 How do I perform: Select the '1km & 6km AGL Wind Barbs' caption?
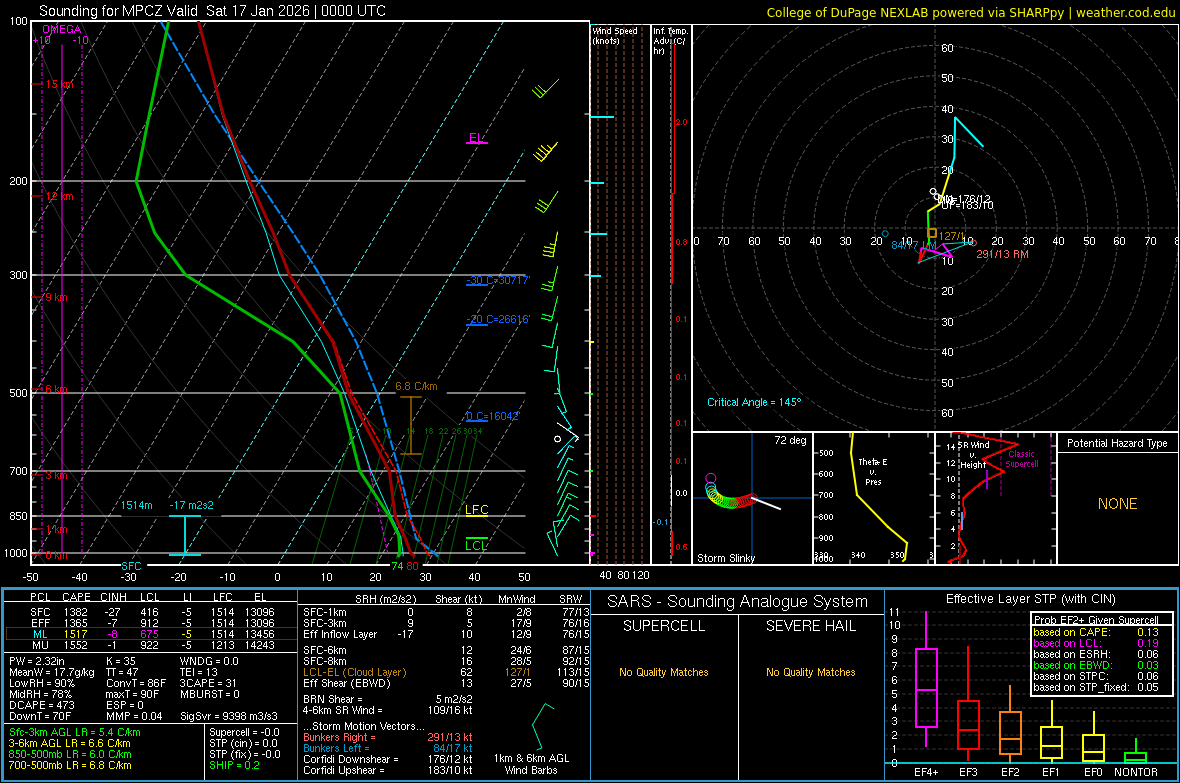[531, 764]
